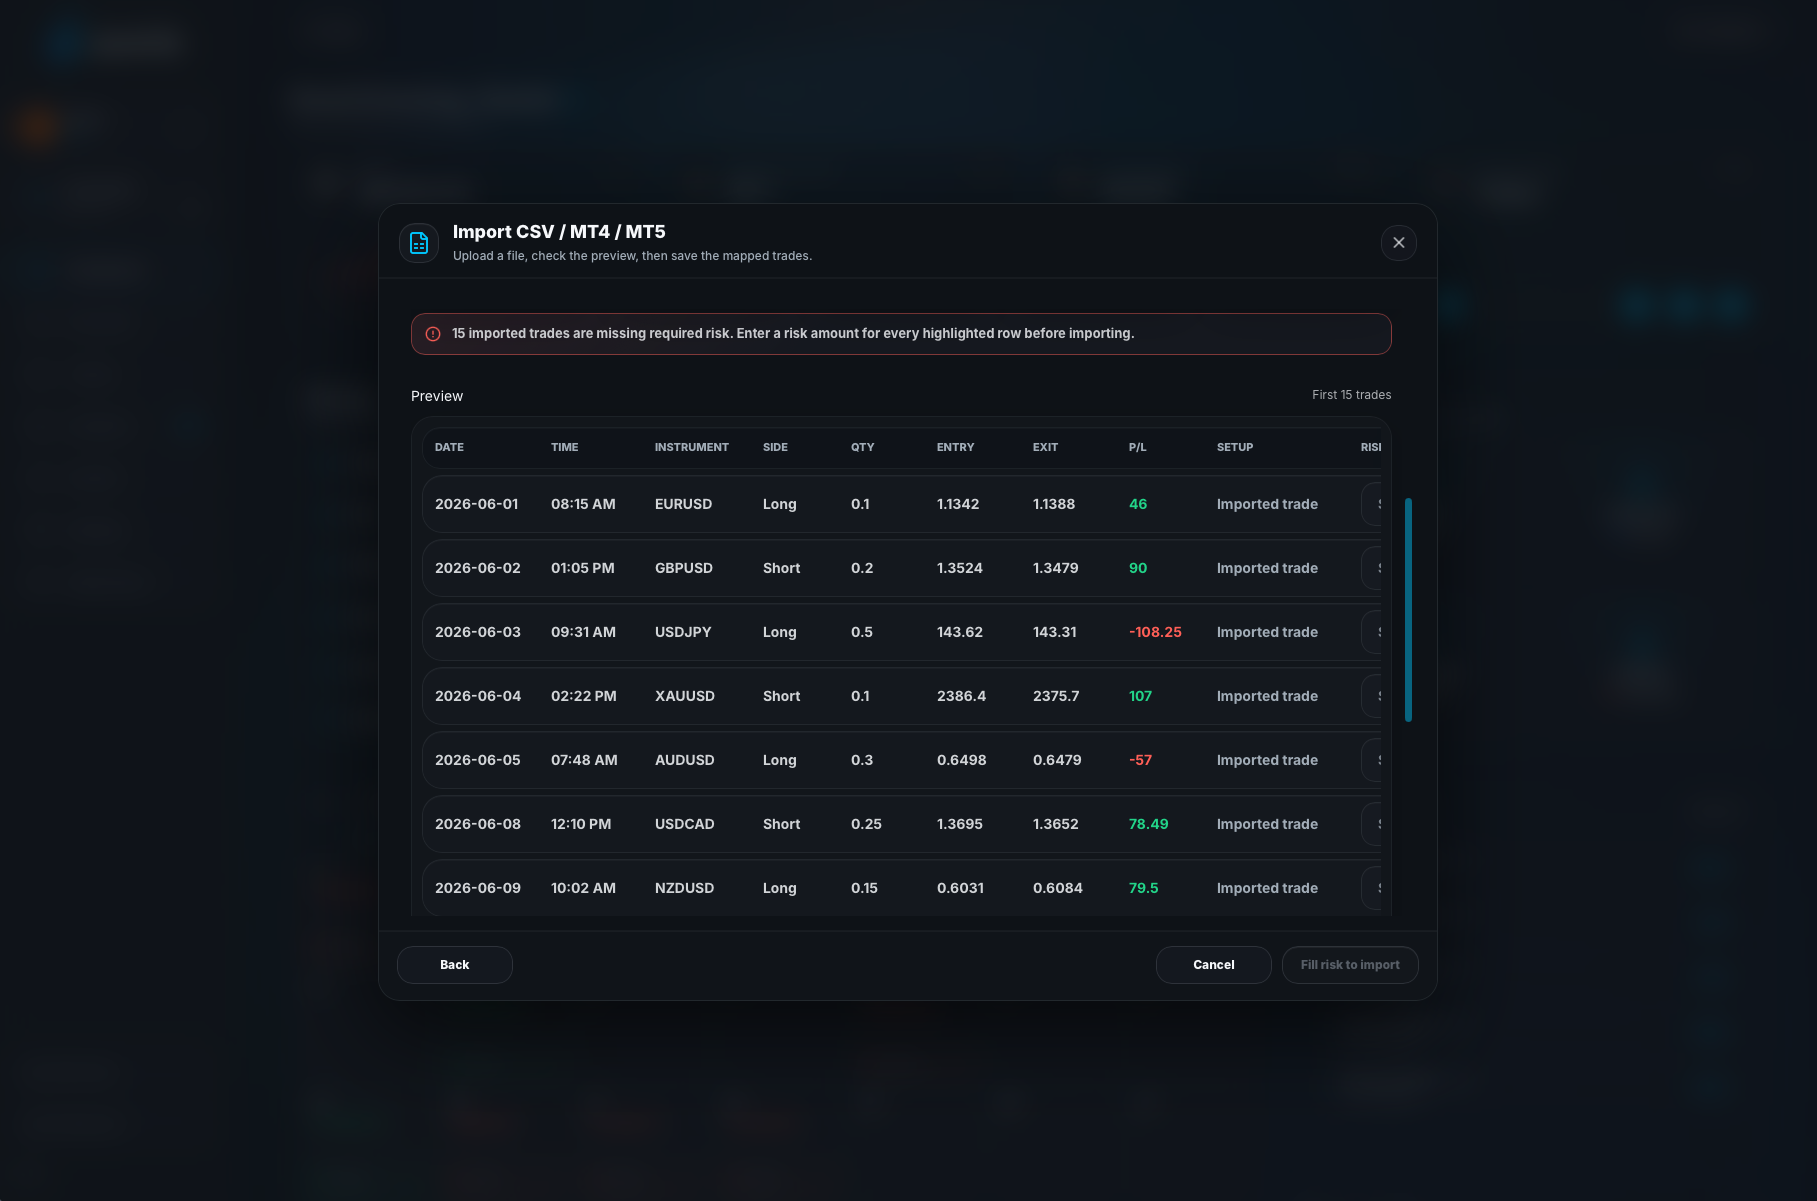Click the SETUP column header
1817x1201 pixels.
(1235, 447)
